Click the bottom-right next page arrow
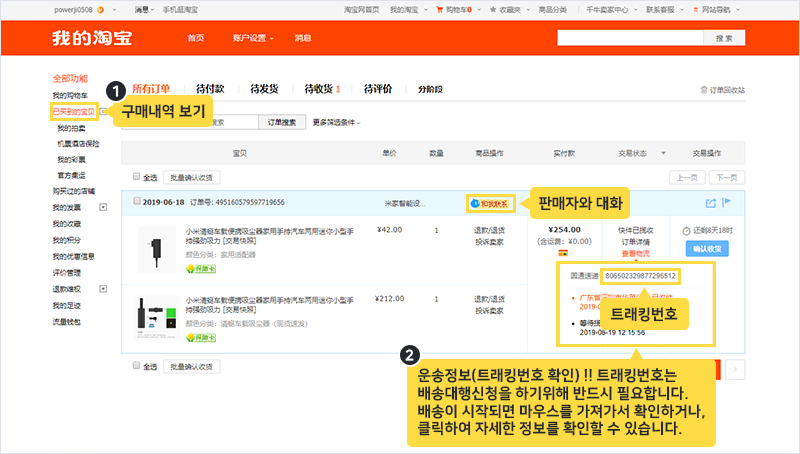Viewport: 800px width, 454px height. (735, 369)
